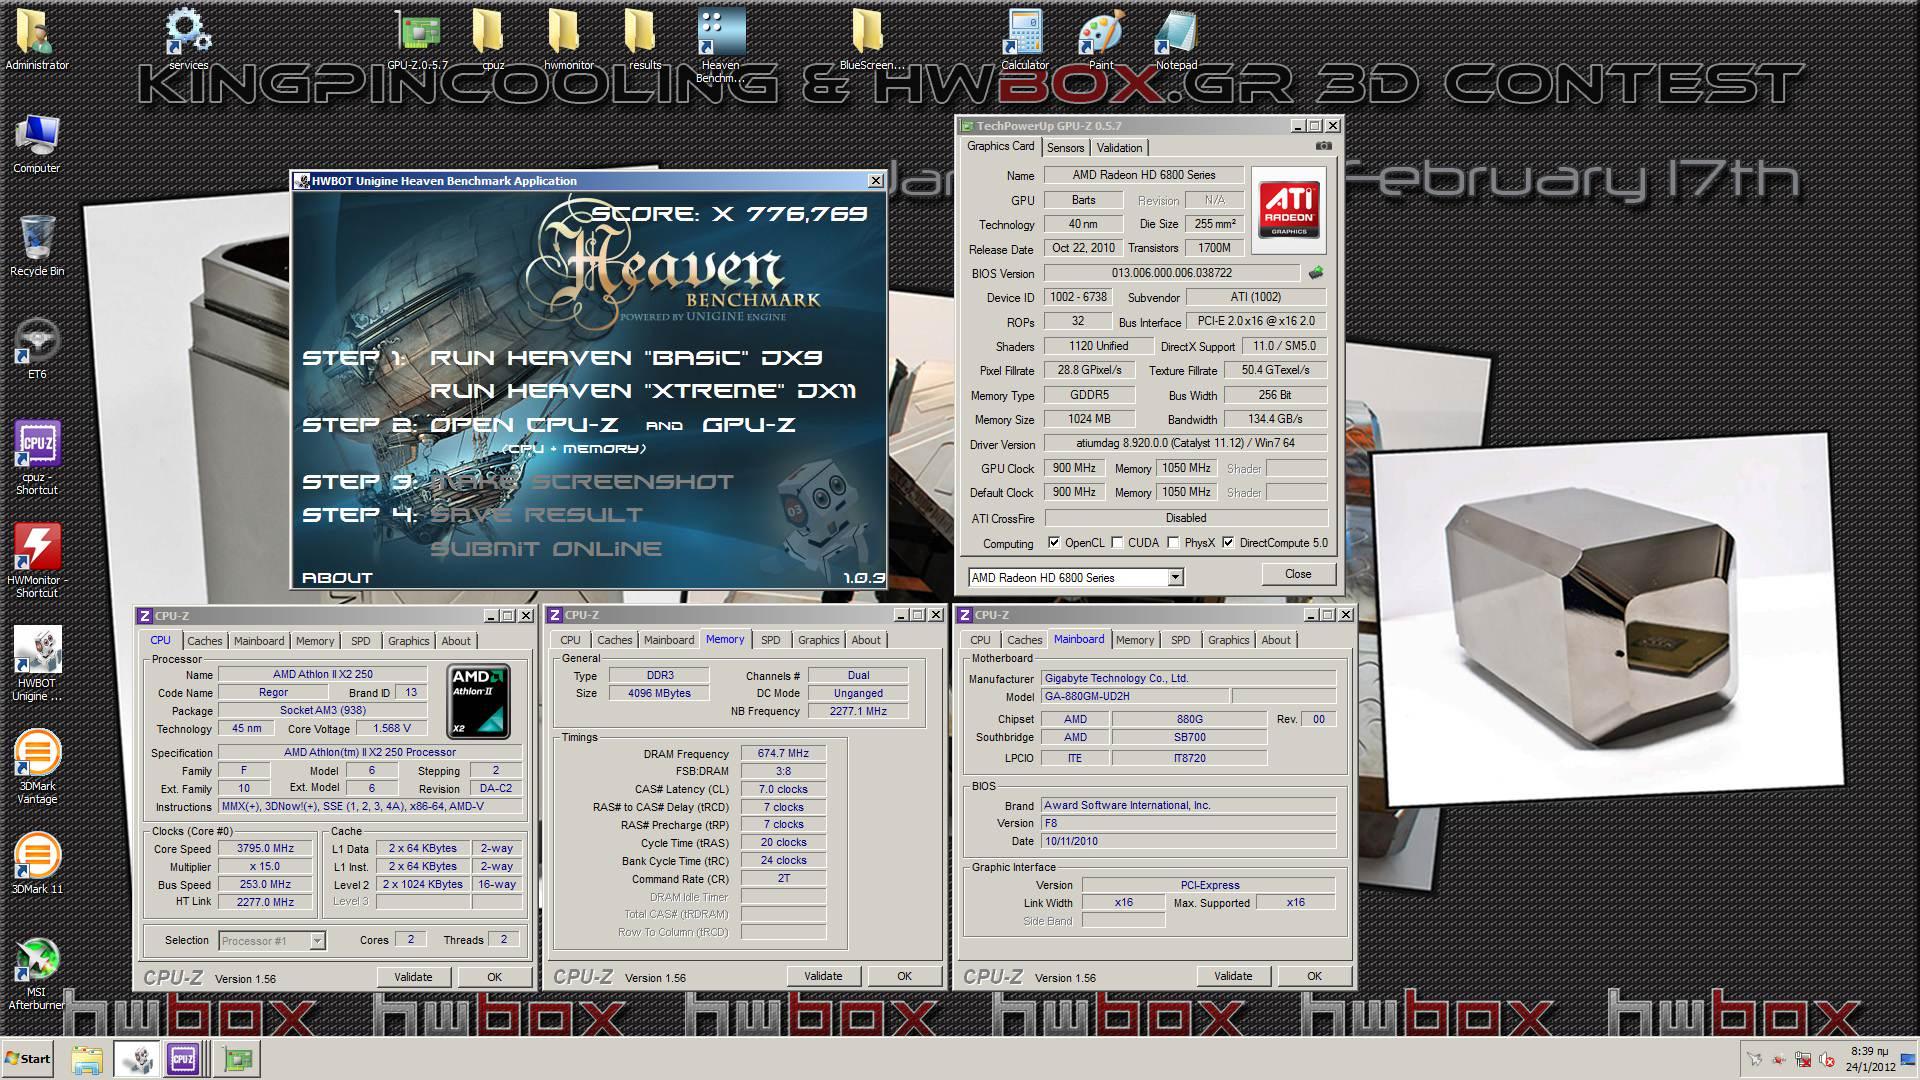1920x1080 pixels.
Task: Launch the Calculator shortcut
Action: pyautogui.click(x=1025, y=38)
